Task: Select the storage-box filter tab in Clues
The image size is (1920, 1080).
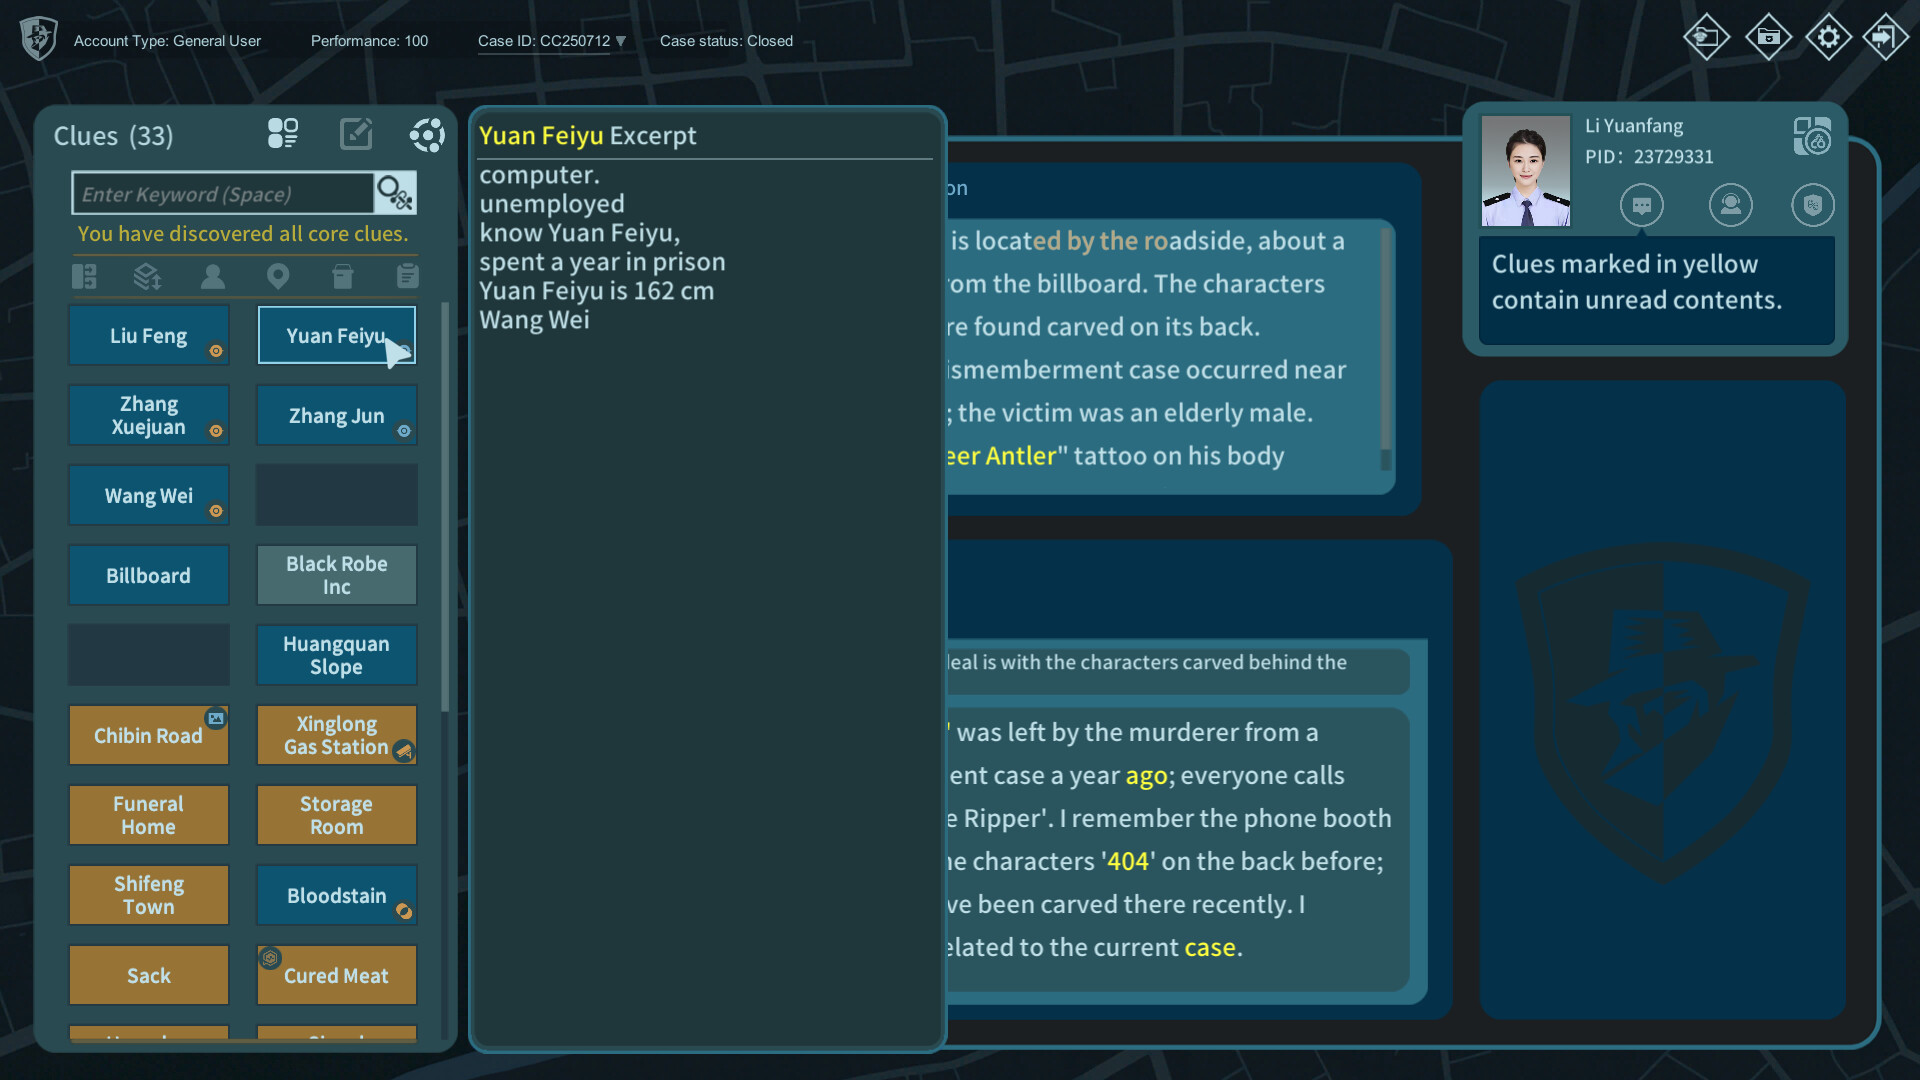Action: click(x=343, y=276)
